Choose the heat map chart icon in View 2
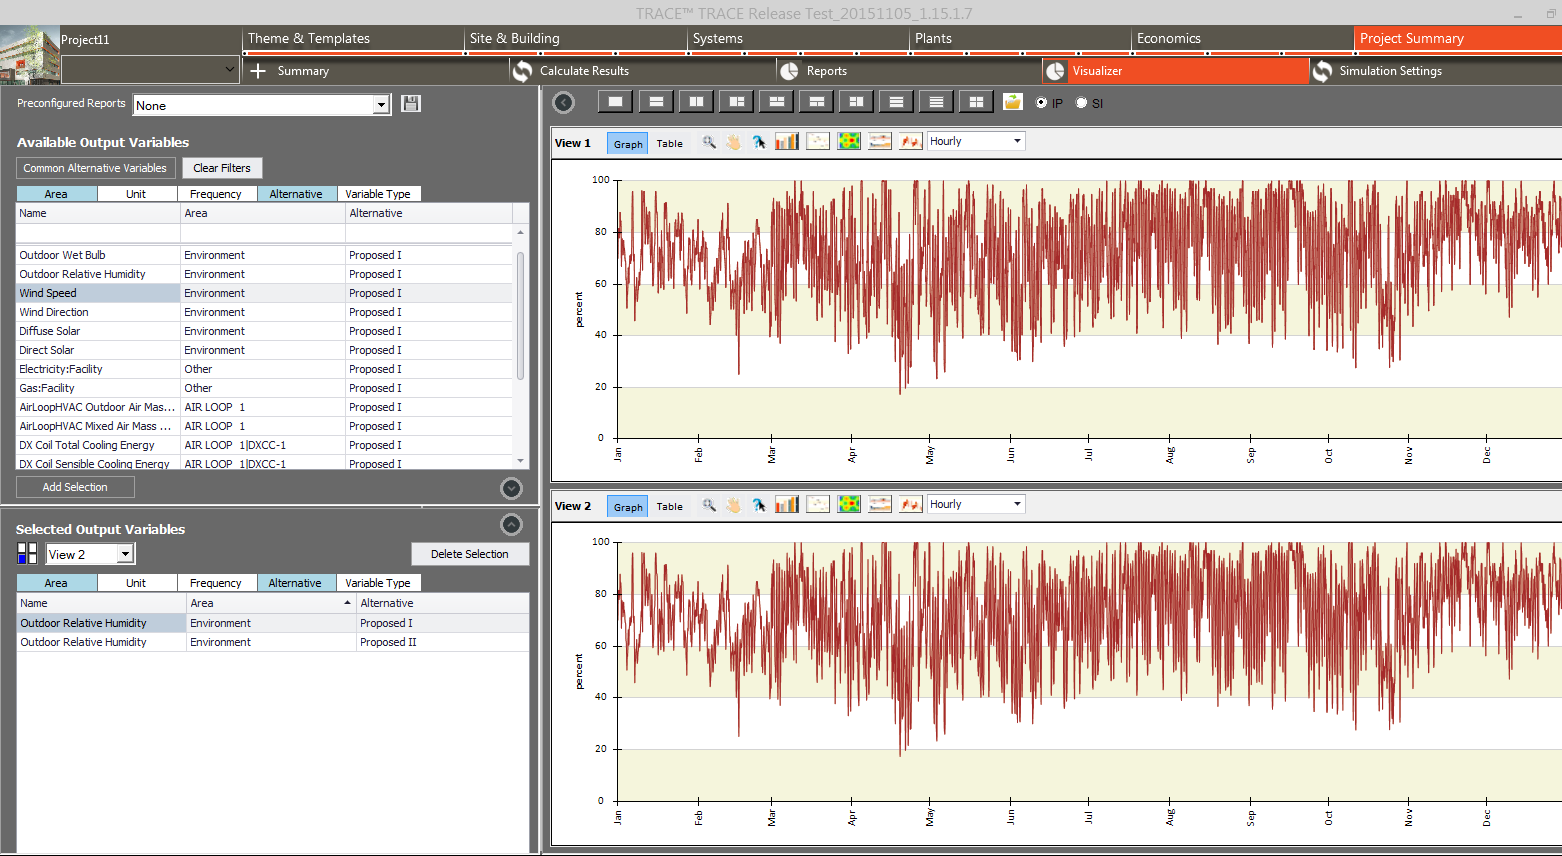This screenshot has height=856, width=1562. pos(849,505)
